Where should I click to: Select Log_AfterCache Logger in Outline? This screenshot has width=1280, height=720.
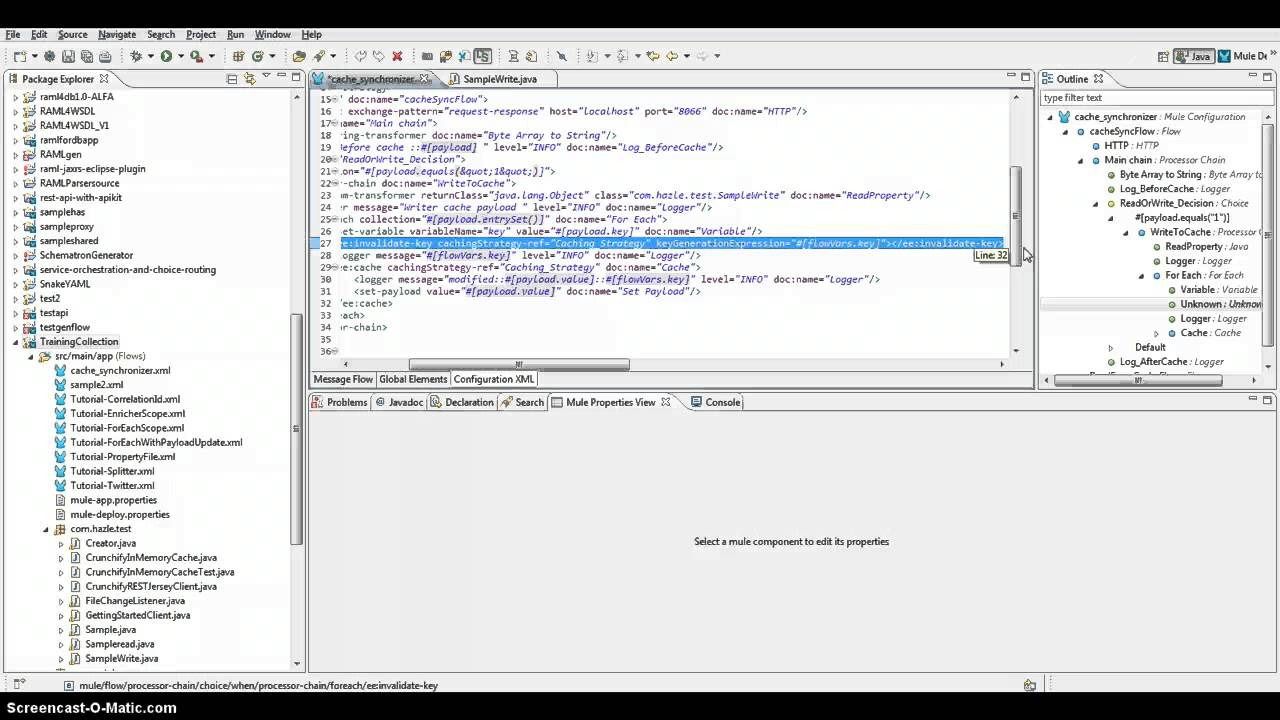coord(1170,362)
